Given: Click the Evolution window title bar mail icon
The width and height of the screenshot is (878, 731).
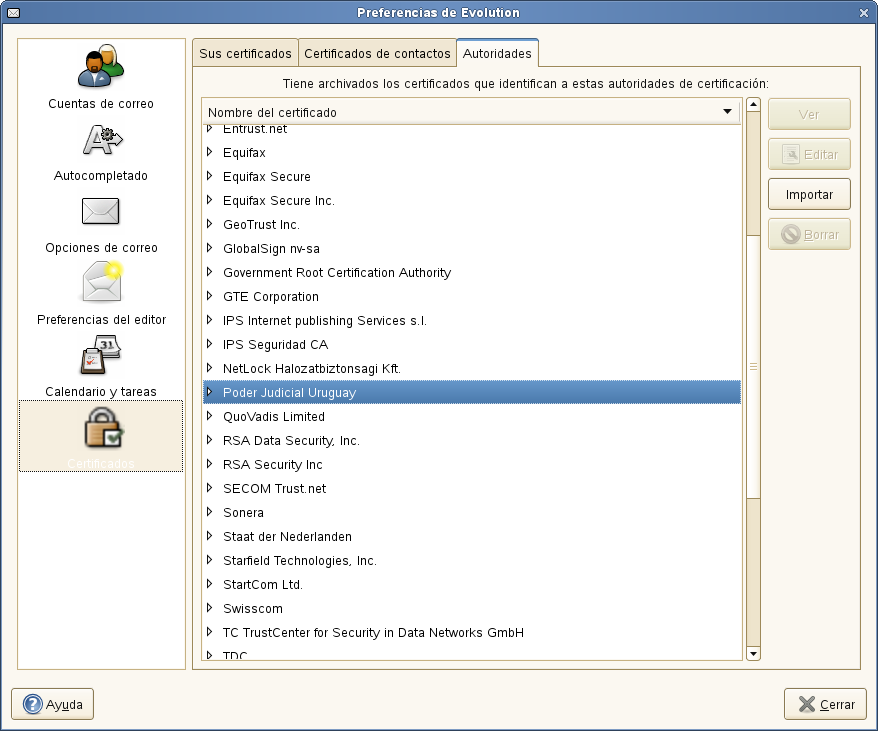Looking at the screenshot, I should [13, 12].
